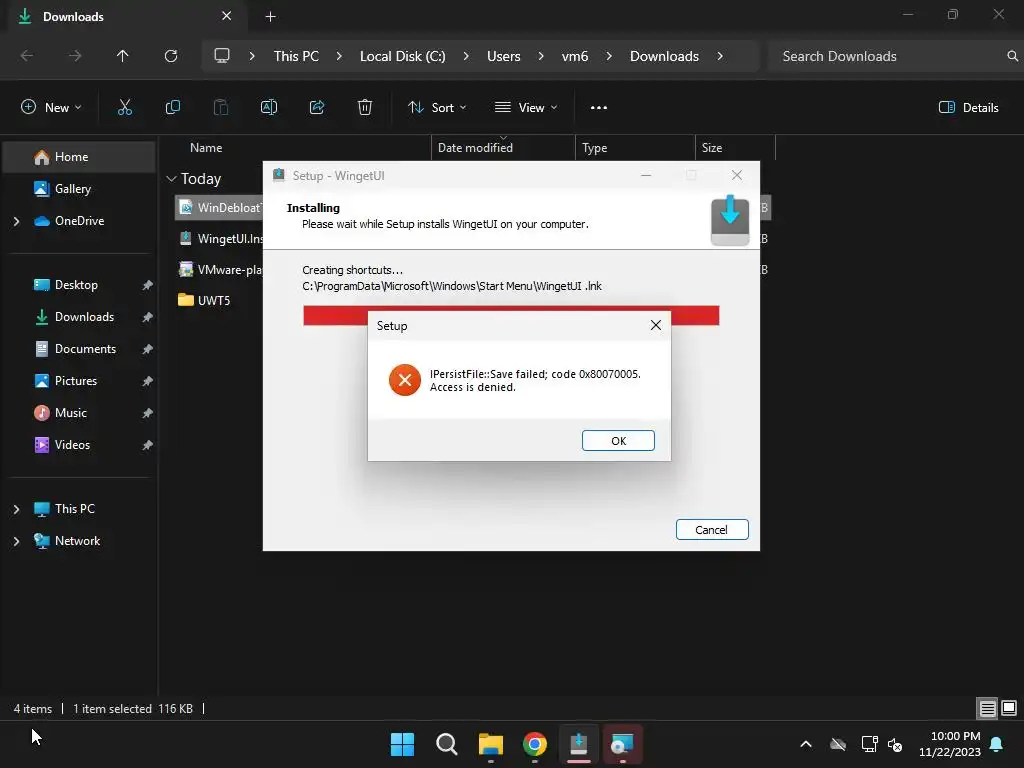Click OK in the Setup error dialog

618,440
